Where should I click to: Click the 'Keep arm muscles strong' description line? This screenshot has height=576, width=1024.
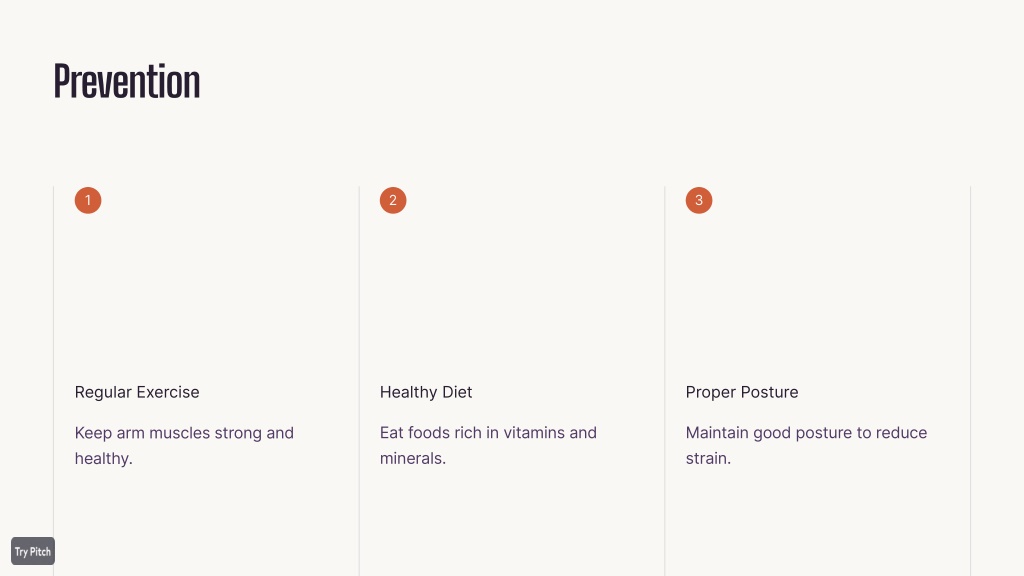pos(184,433)
